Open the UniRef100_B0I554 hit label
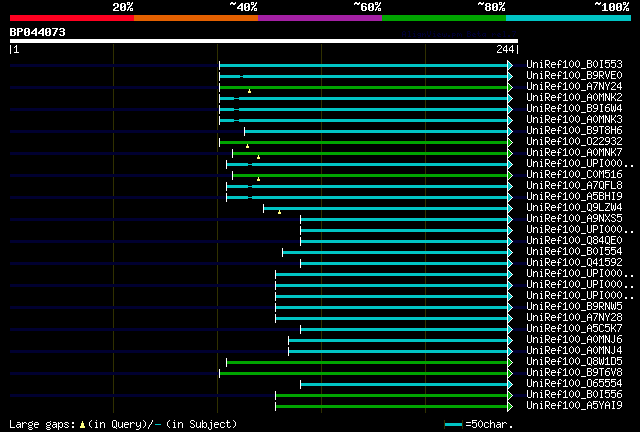Image resolution: width=640 pixels, height=432 pixels. (x=574, y=252)
